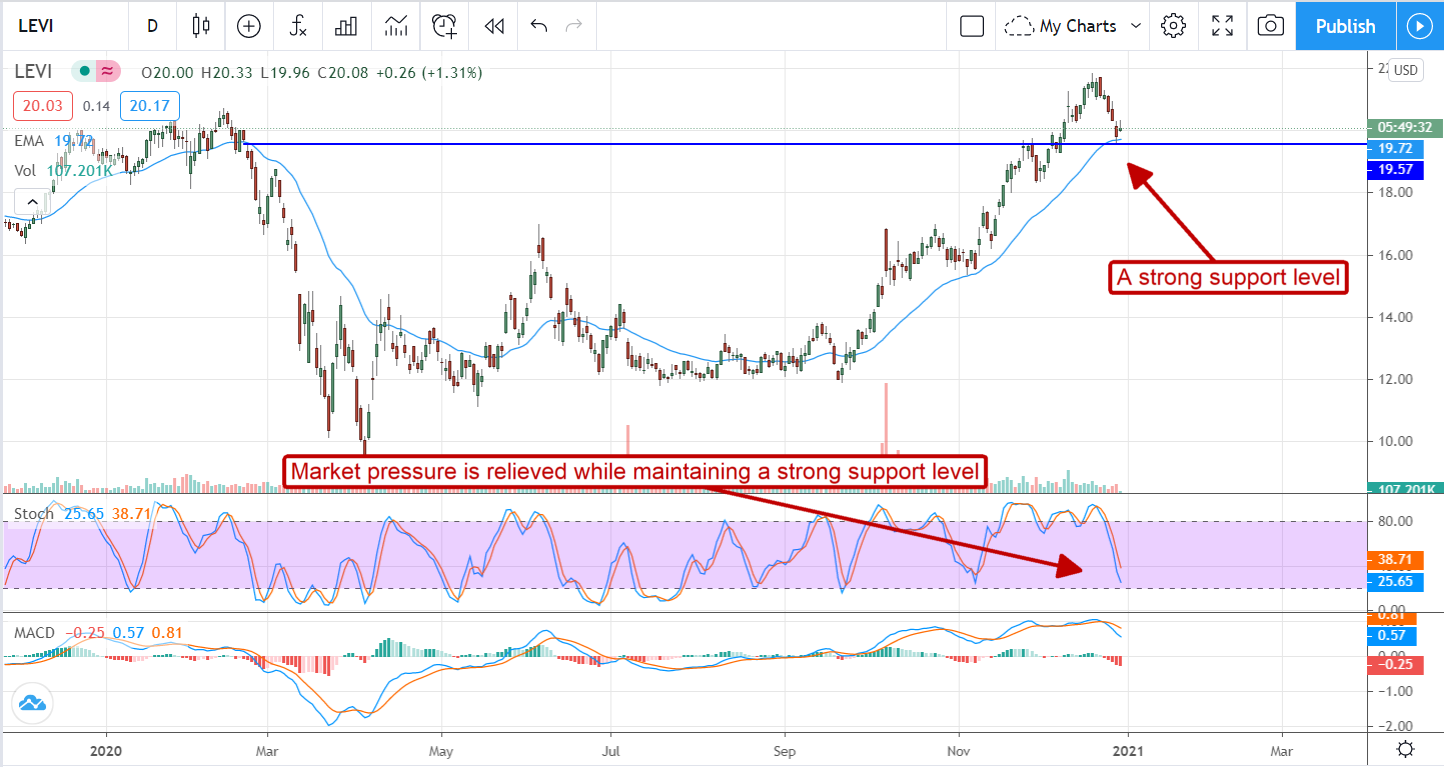Viewport: 1444px width, 767px height.
Task: Click the compare or add symbol icon
Action: (248, 27)
